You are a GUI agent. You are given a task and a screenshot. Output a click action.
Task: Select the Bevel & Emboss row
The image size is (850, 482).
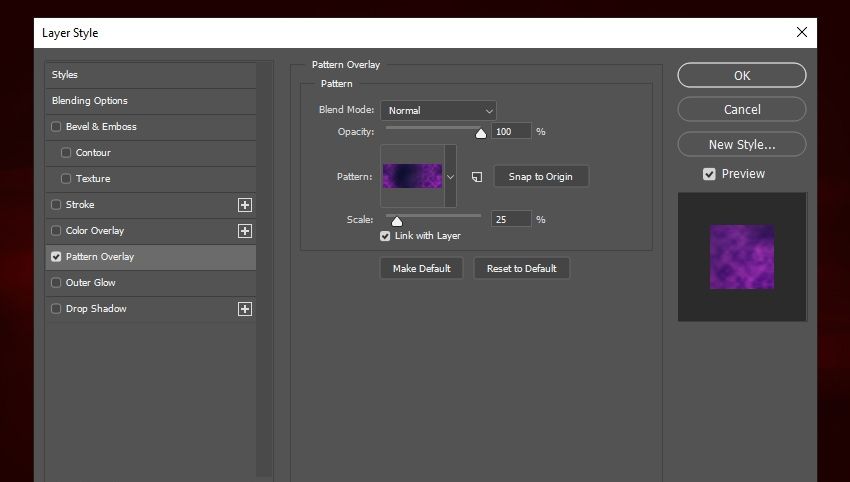click(151, 127)
